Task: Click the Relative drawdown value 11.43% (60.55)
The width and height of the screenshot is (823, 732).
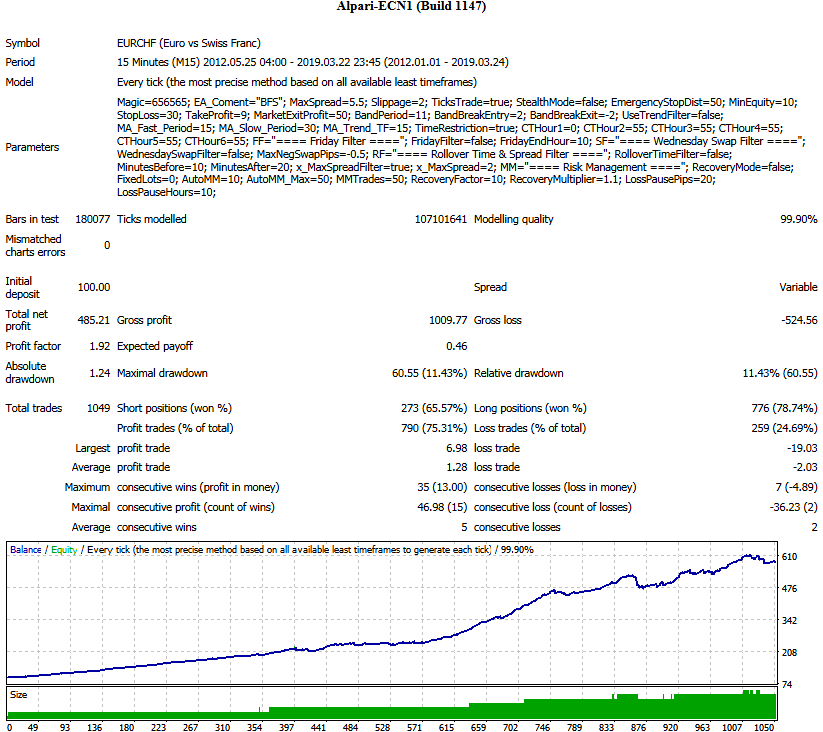Action: point(780,373)
